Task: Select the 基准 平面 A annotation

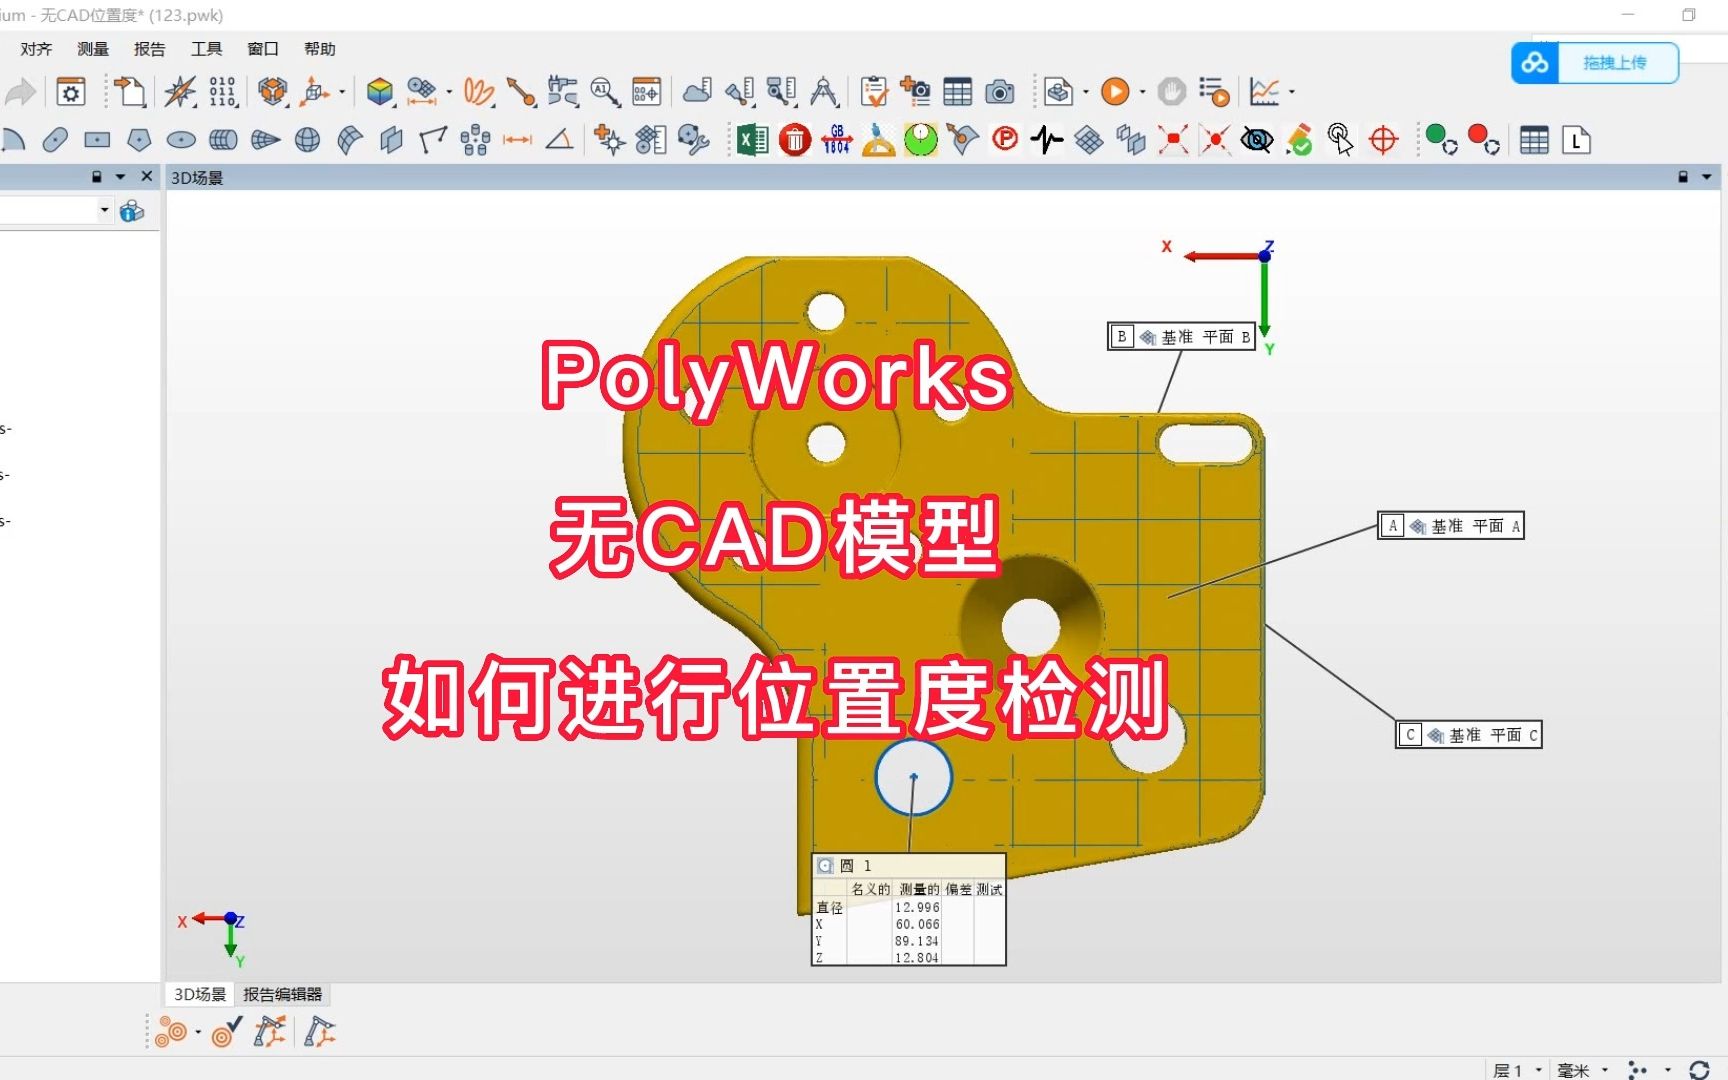Action: [x=1451, y=526]
